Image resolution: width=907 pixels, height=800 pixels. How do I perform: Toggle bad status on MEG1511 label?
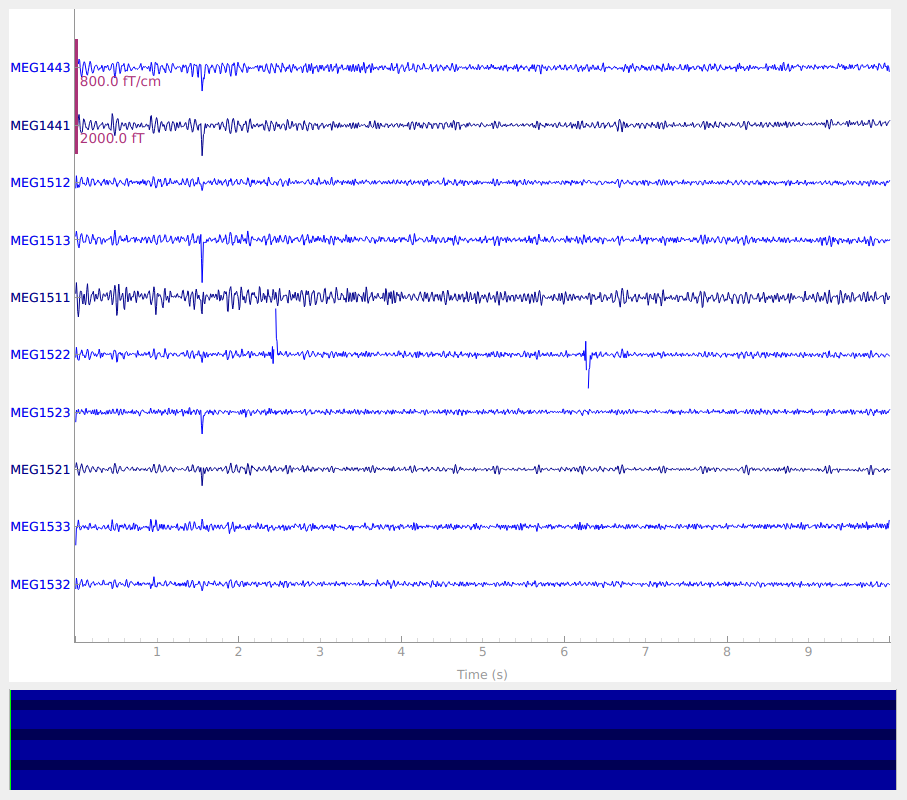click(40, 298)
